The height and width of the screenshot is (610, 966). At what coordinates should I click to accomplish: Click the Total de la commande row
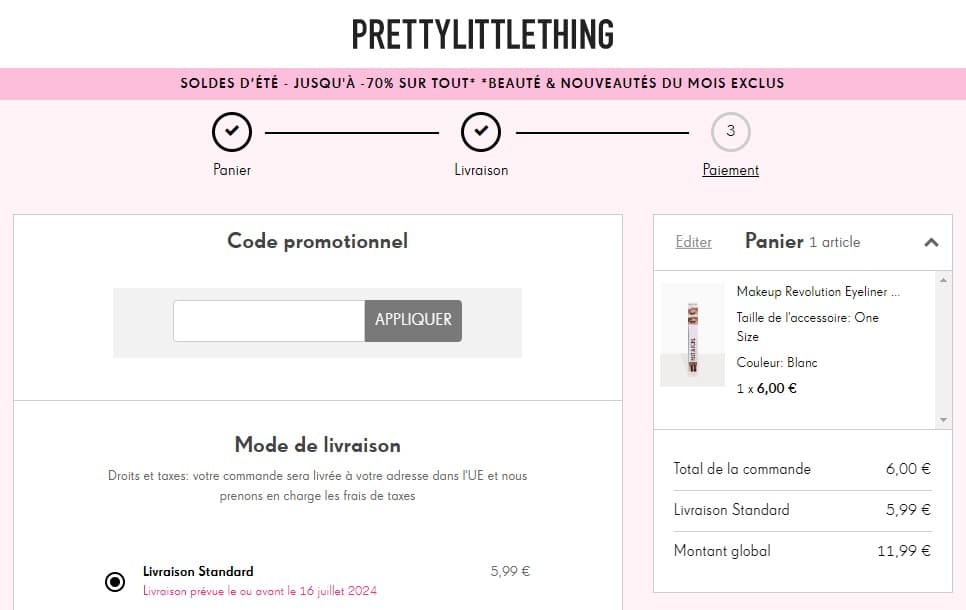point(738,468)
